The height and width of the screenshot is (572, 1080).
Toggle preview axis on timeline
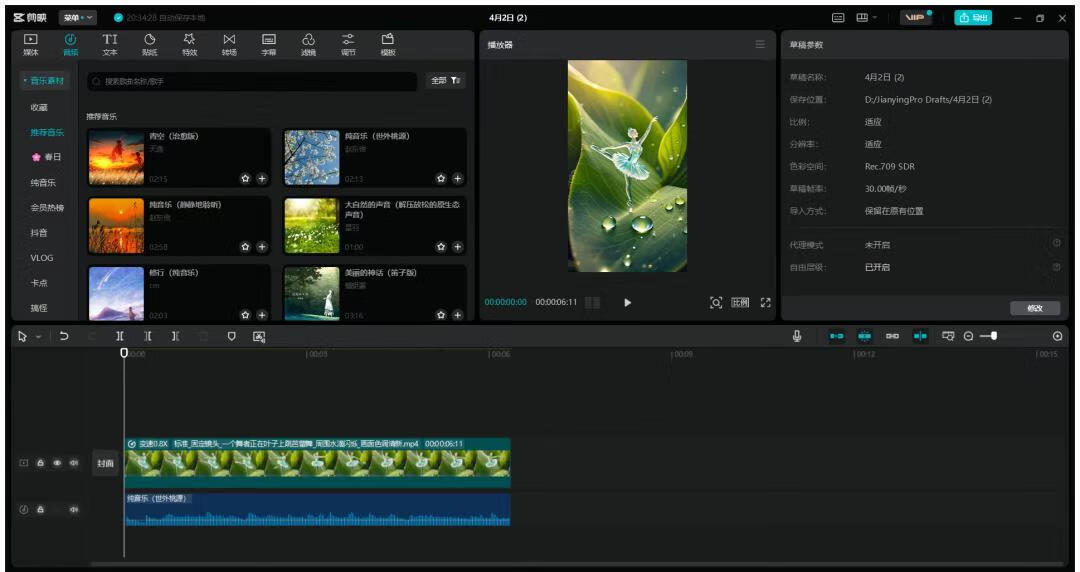pyautogui.click(x=920, y=336)
